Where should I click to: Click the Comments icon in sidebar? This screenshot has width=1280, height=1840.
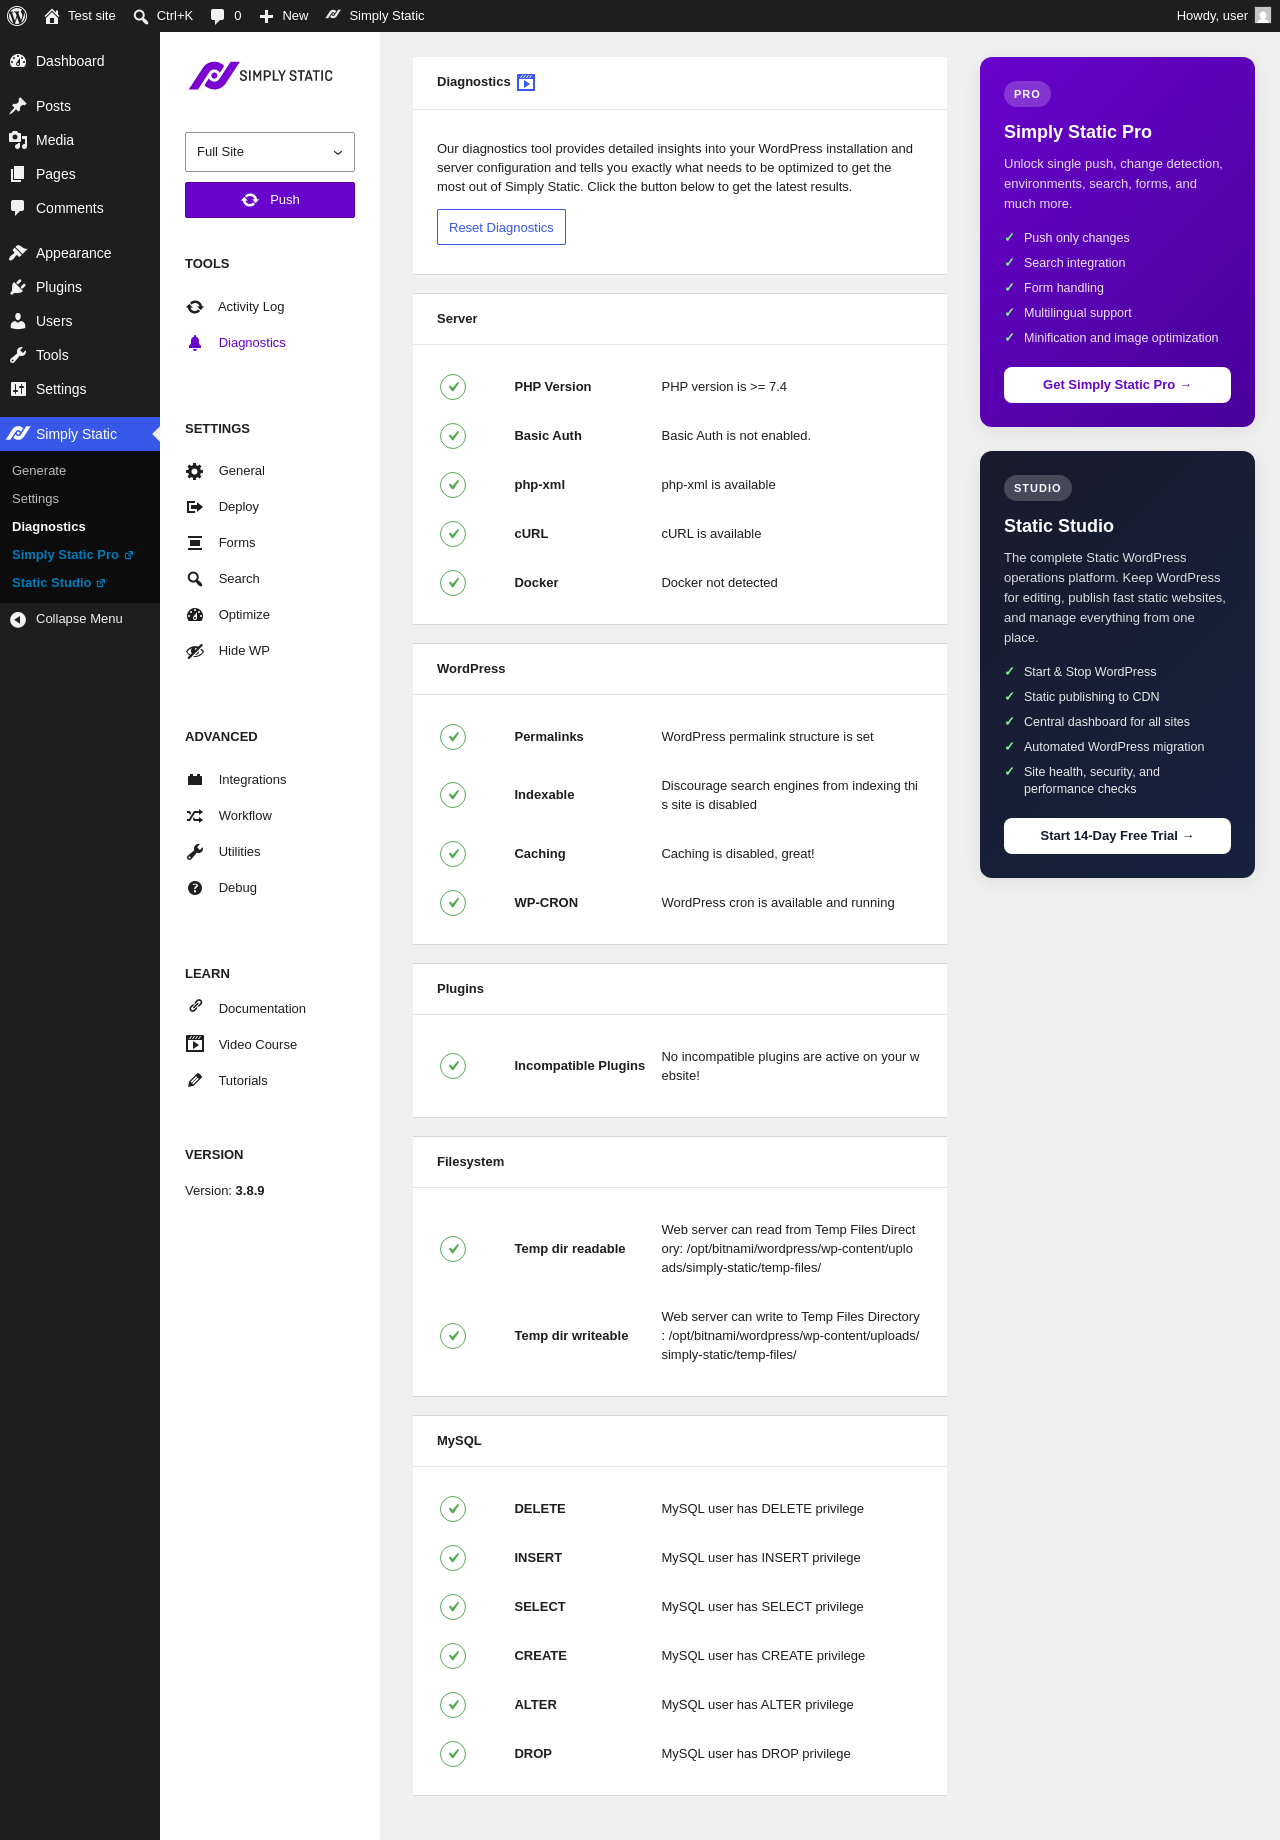pos(18,208)
